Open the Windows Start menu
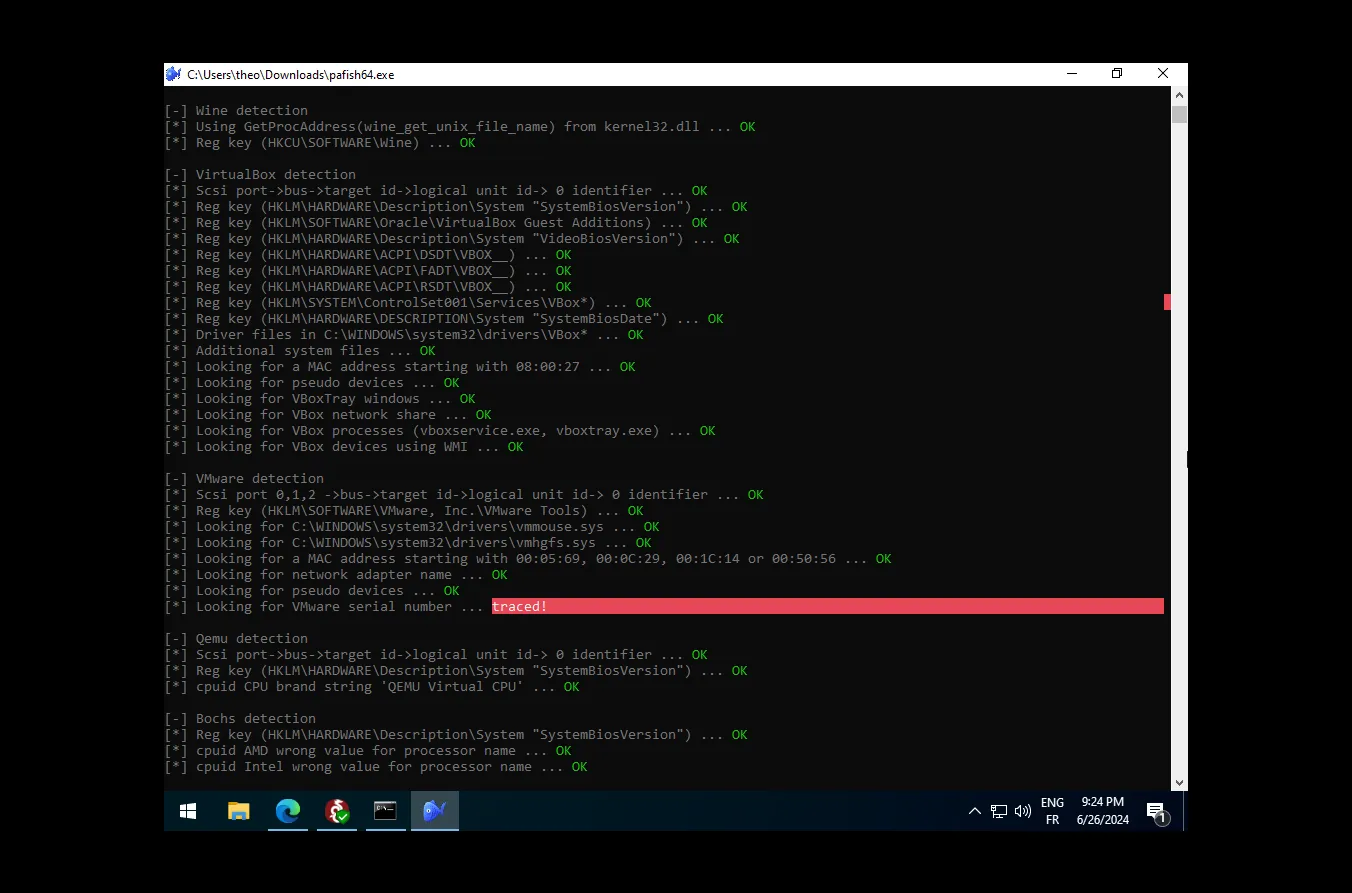This screenshot has width=1352, height=893. click(x=188, y=811)
